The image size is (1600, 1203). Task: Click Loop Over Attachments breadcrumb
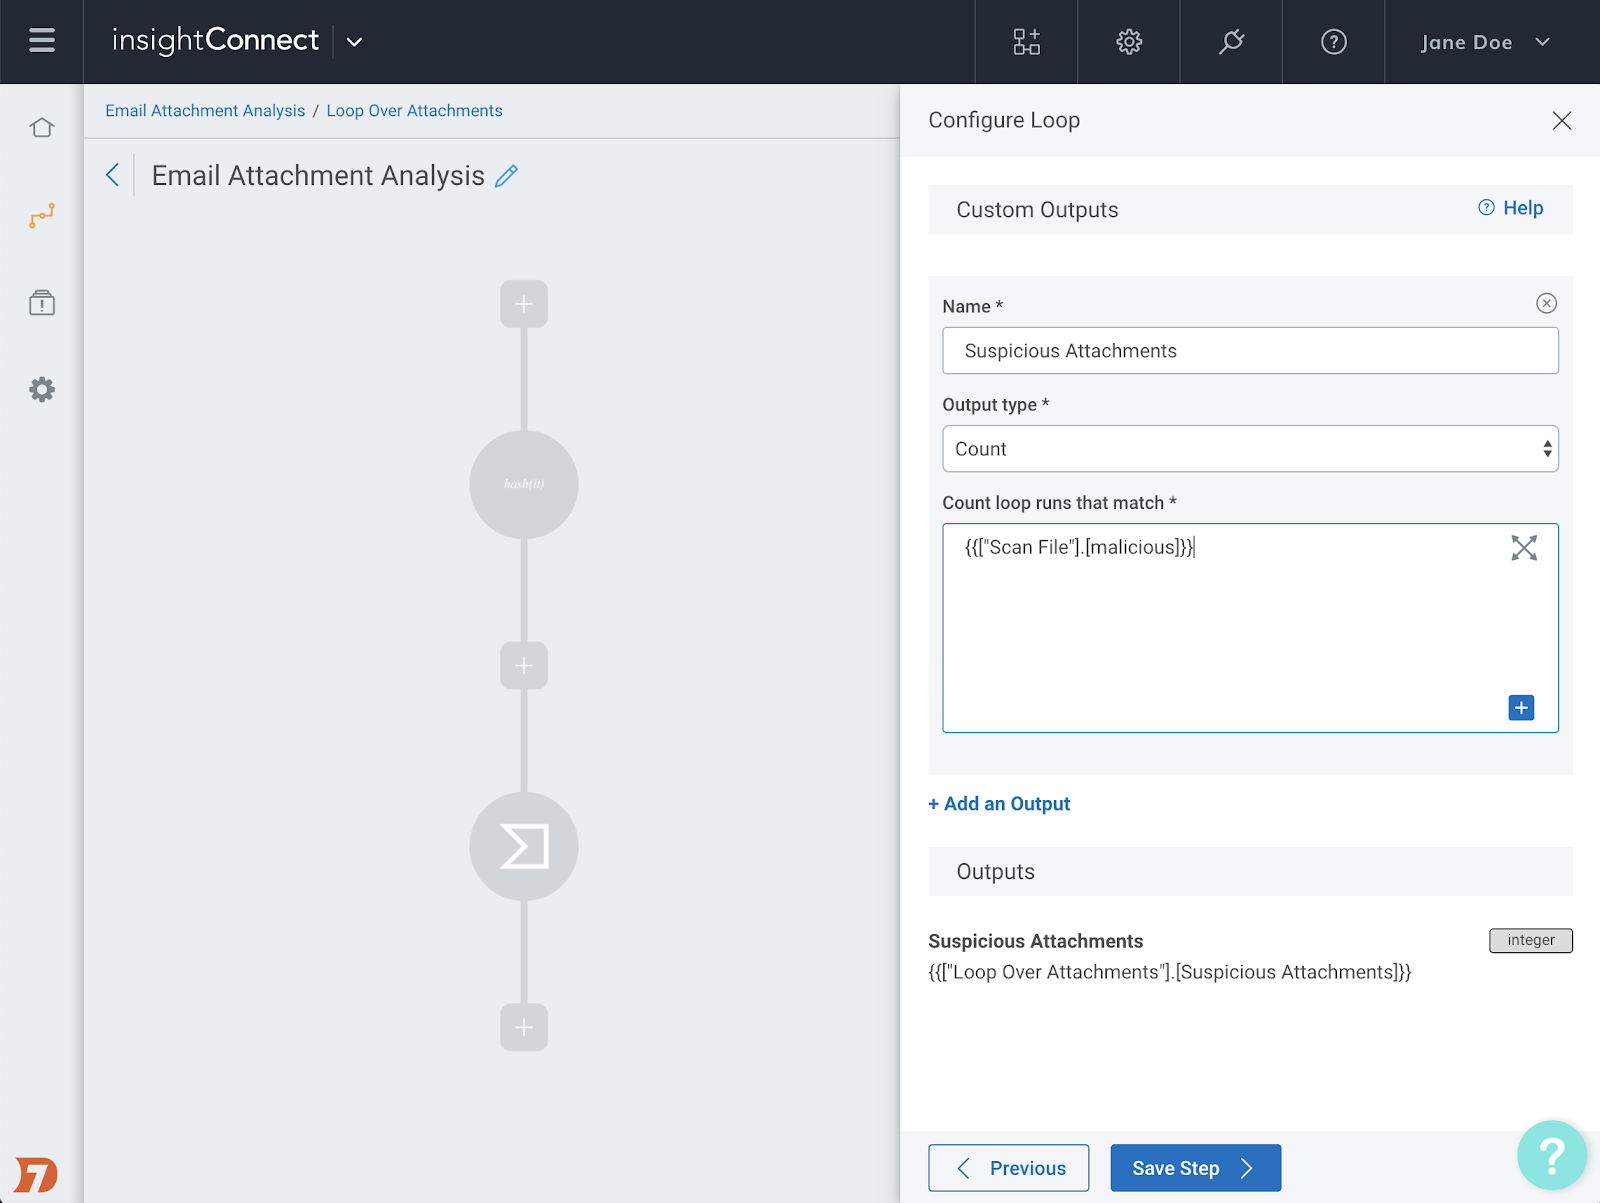tap(414, 111)
